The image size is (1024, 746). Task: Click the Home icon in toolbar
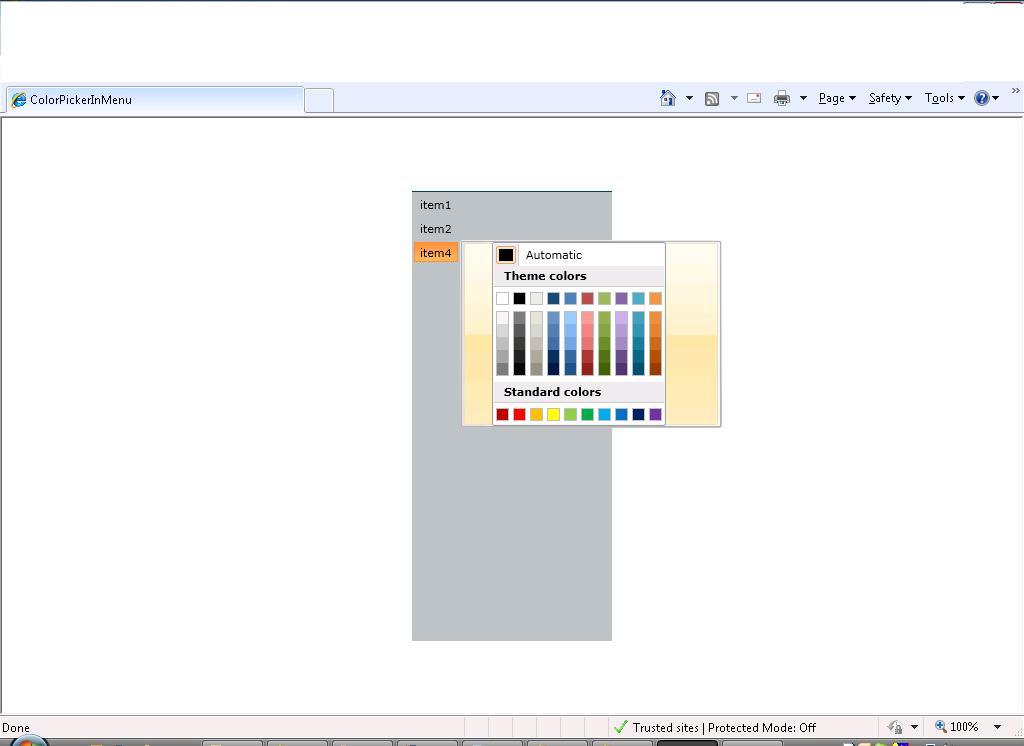click(667, 98)
